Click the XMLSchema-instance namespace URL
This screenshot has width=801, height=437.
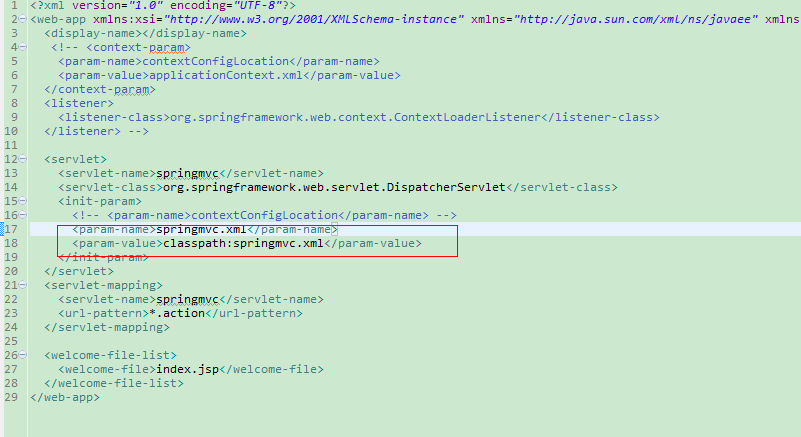click(314, 19)
